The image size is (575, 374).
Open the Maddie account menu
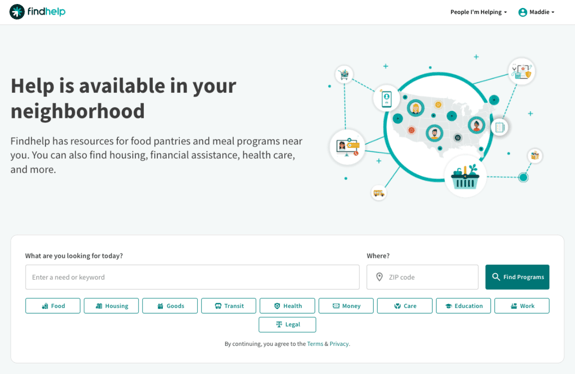point(536,12)
